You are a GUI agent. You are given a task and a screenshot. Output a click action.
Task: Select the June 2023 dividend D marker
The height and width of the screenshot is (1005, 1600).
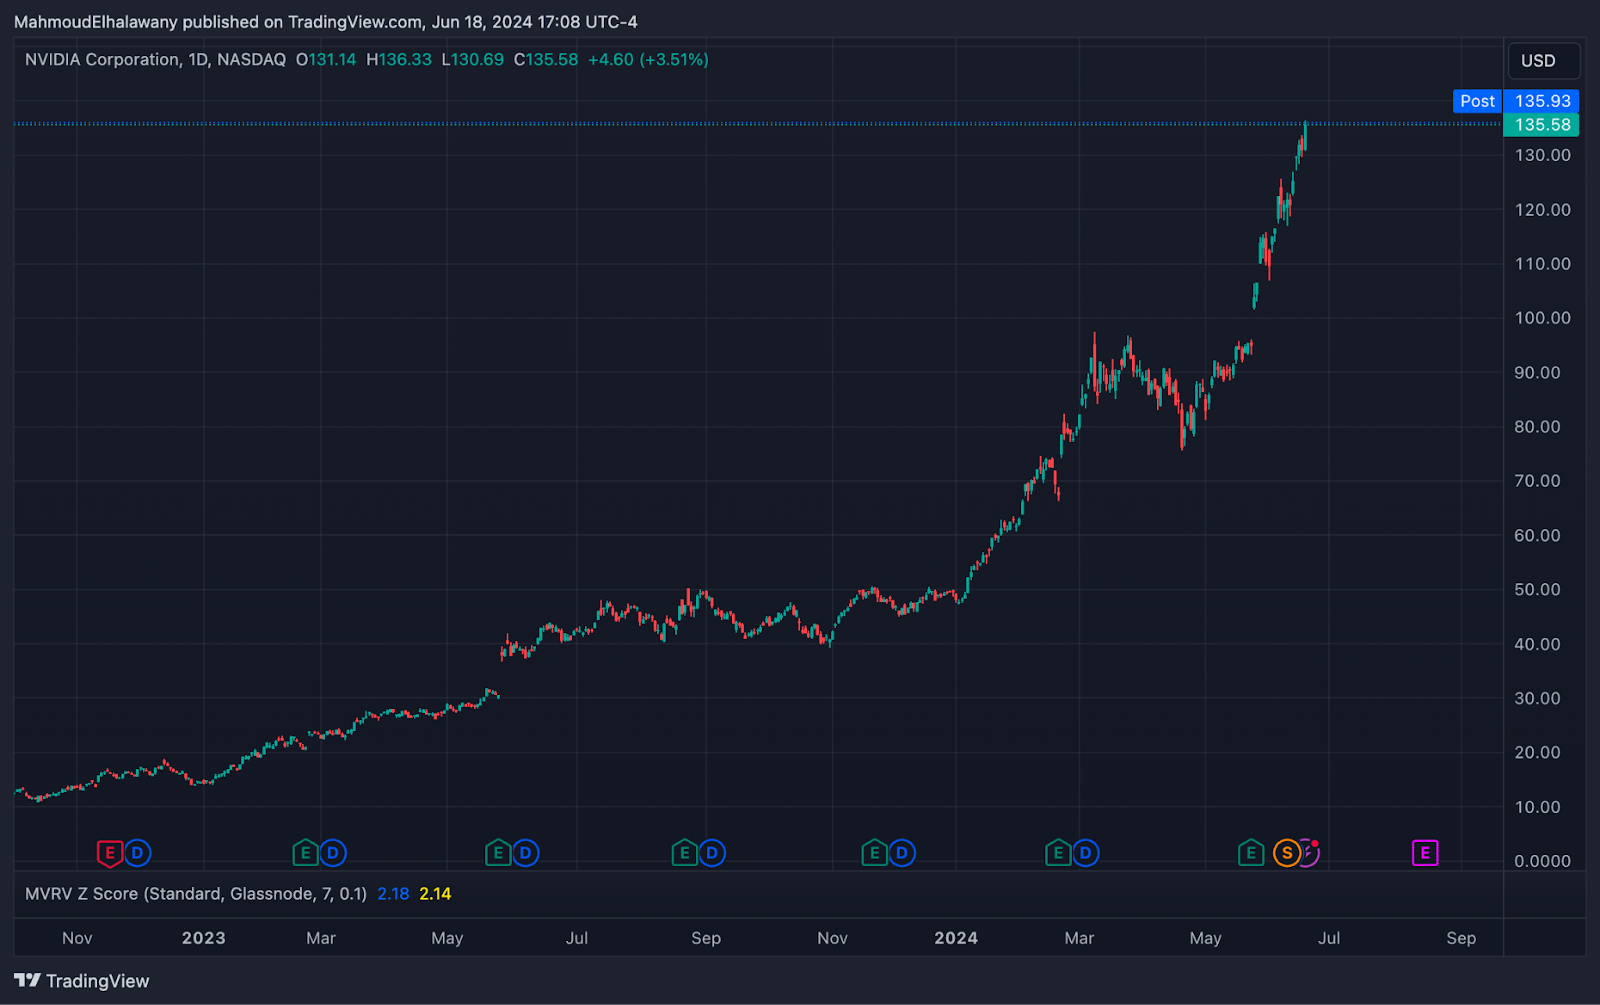point(525,853)
